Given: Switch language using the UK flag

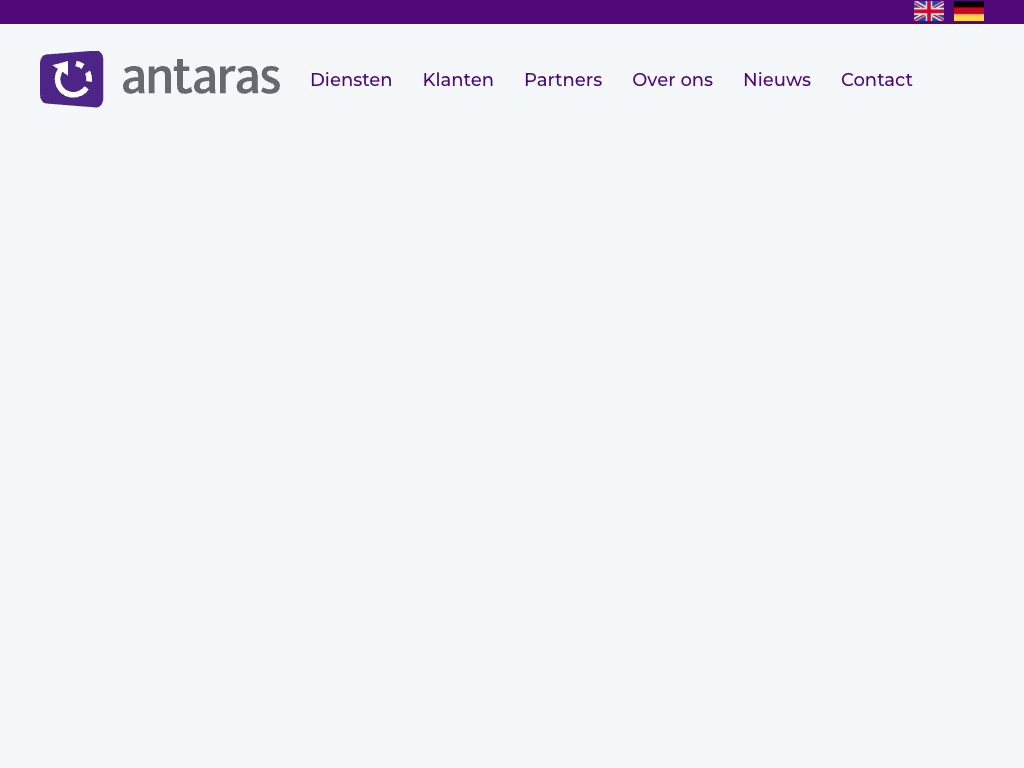Looking at the screenshot, I should point(929,11).
